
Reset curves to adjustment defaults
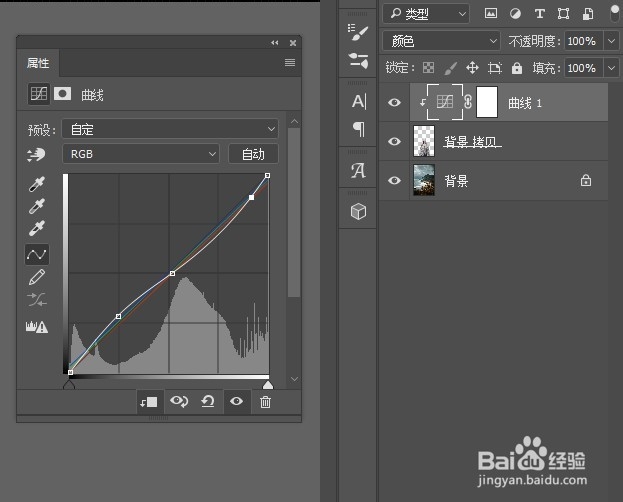point(207,401)
